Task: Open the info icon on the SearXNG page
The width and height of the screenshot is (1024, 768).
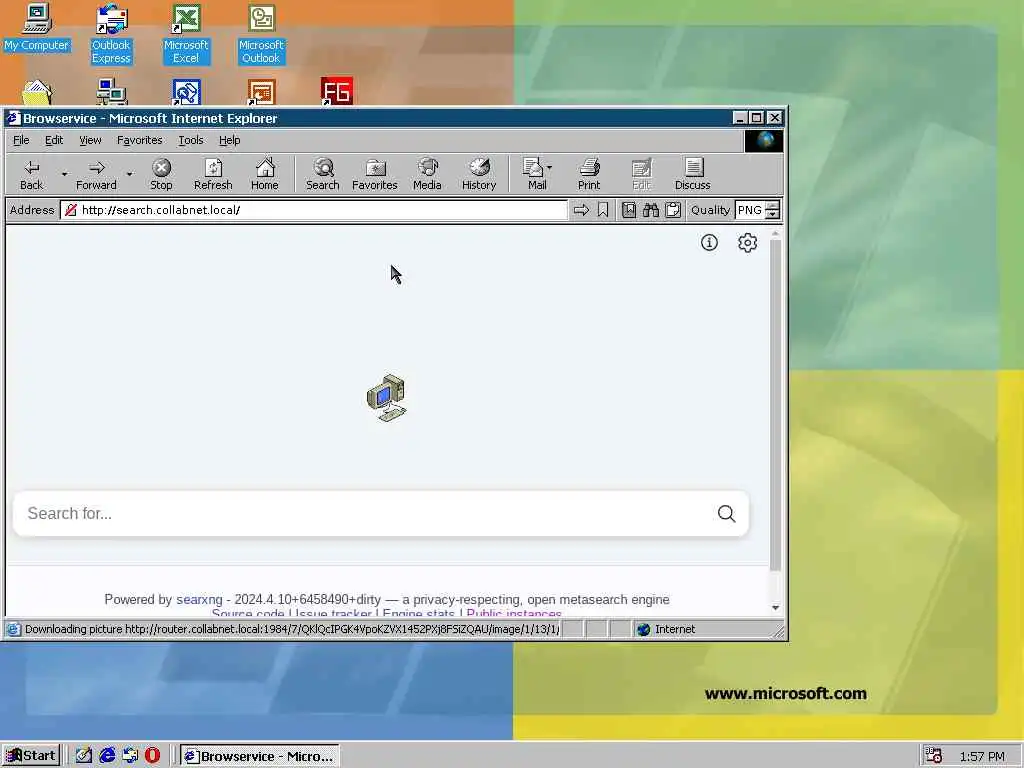Action: coord(709,243)
